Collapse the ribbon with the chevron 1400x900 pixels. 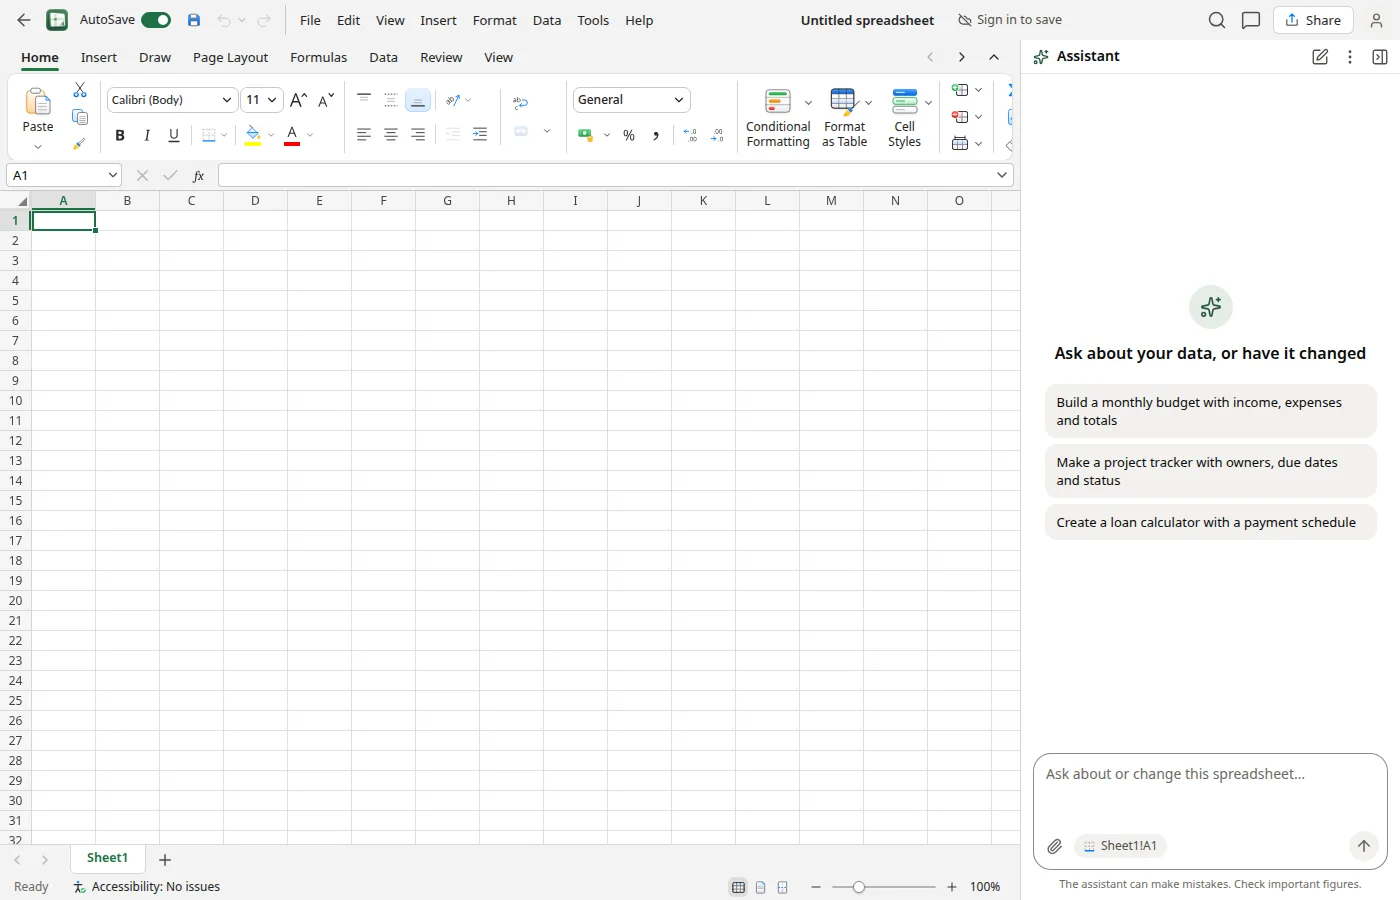coord(994,57)
